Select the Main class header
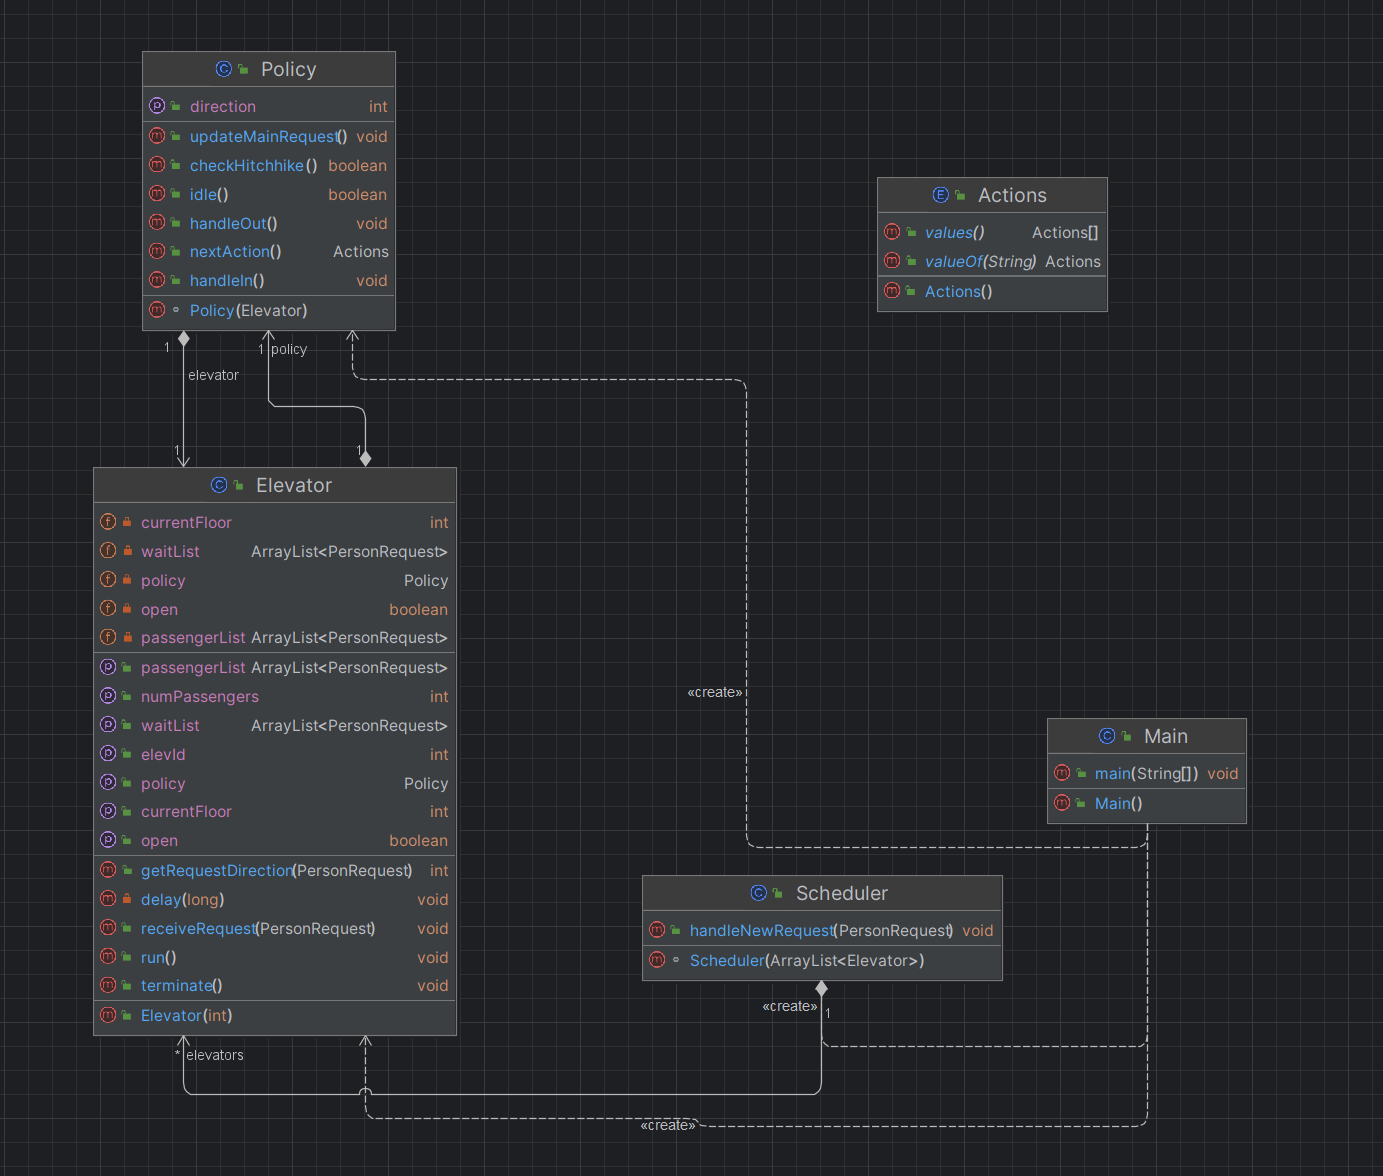Image resolution: width=1383 pixels, height=1176 pixels. [x=1147, y=736]
